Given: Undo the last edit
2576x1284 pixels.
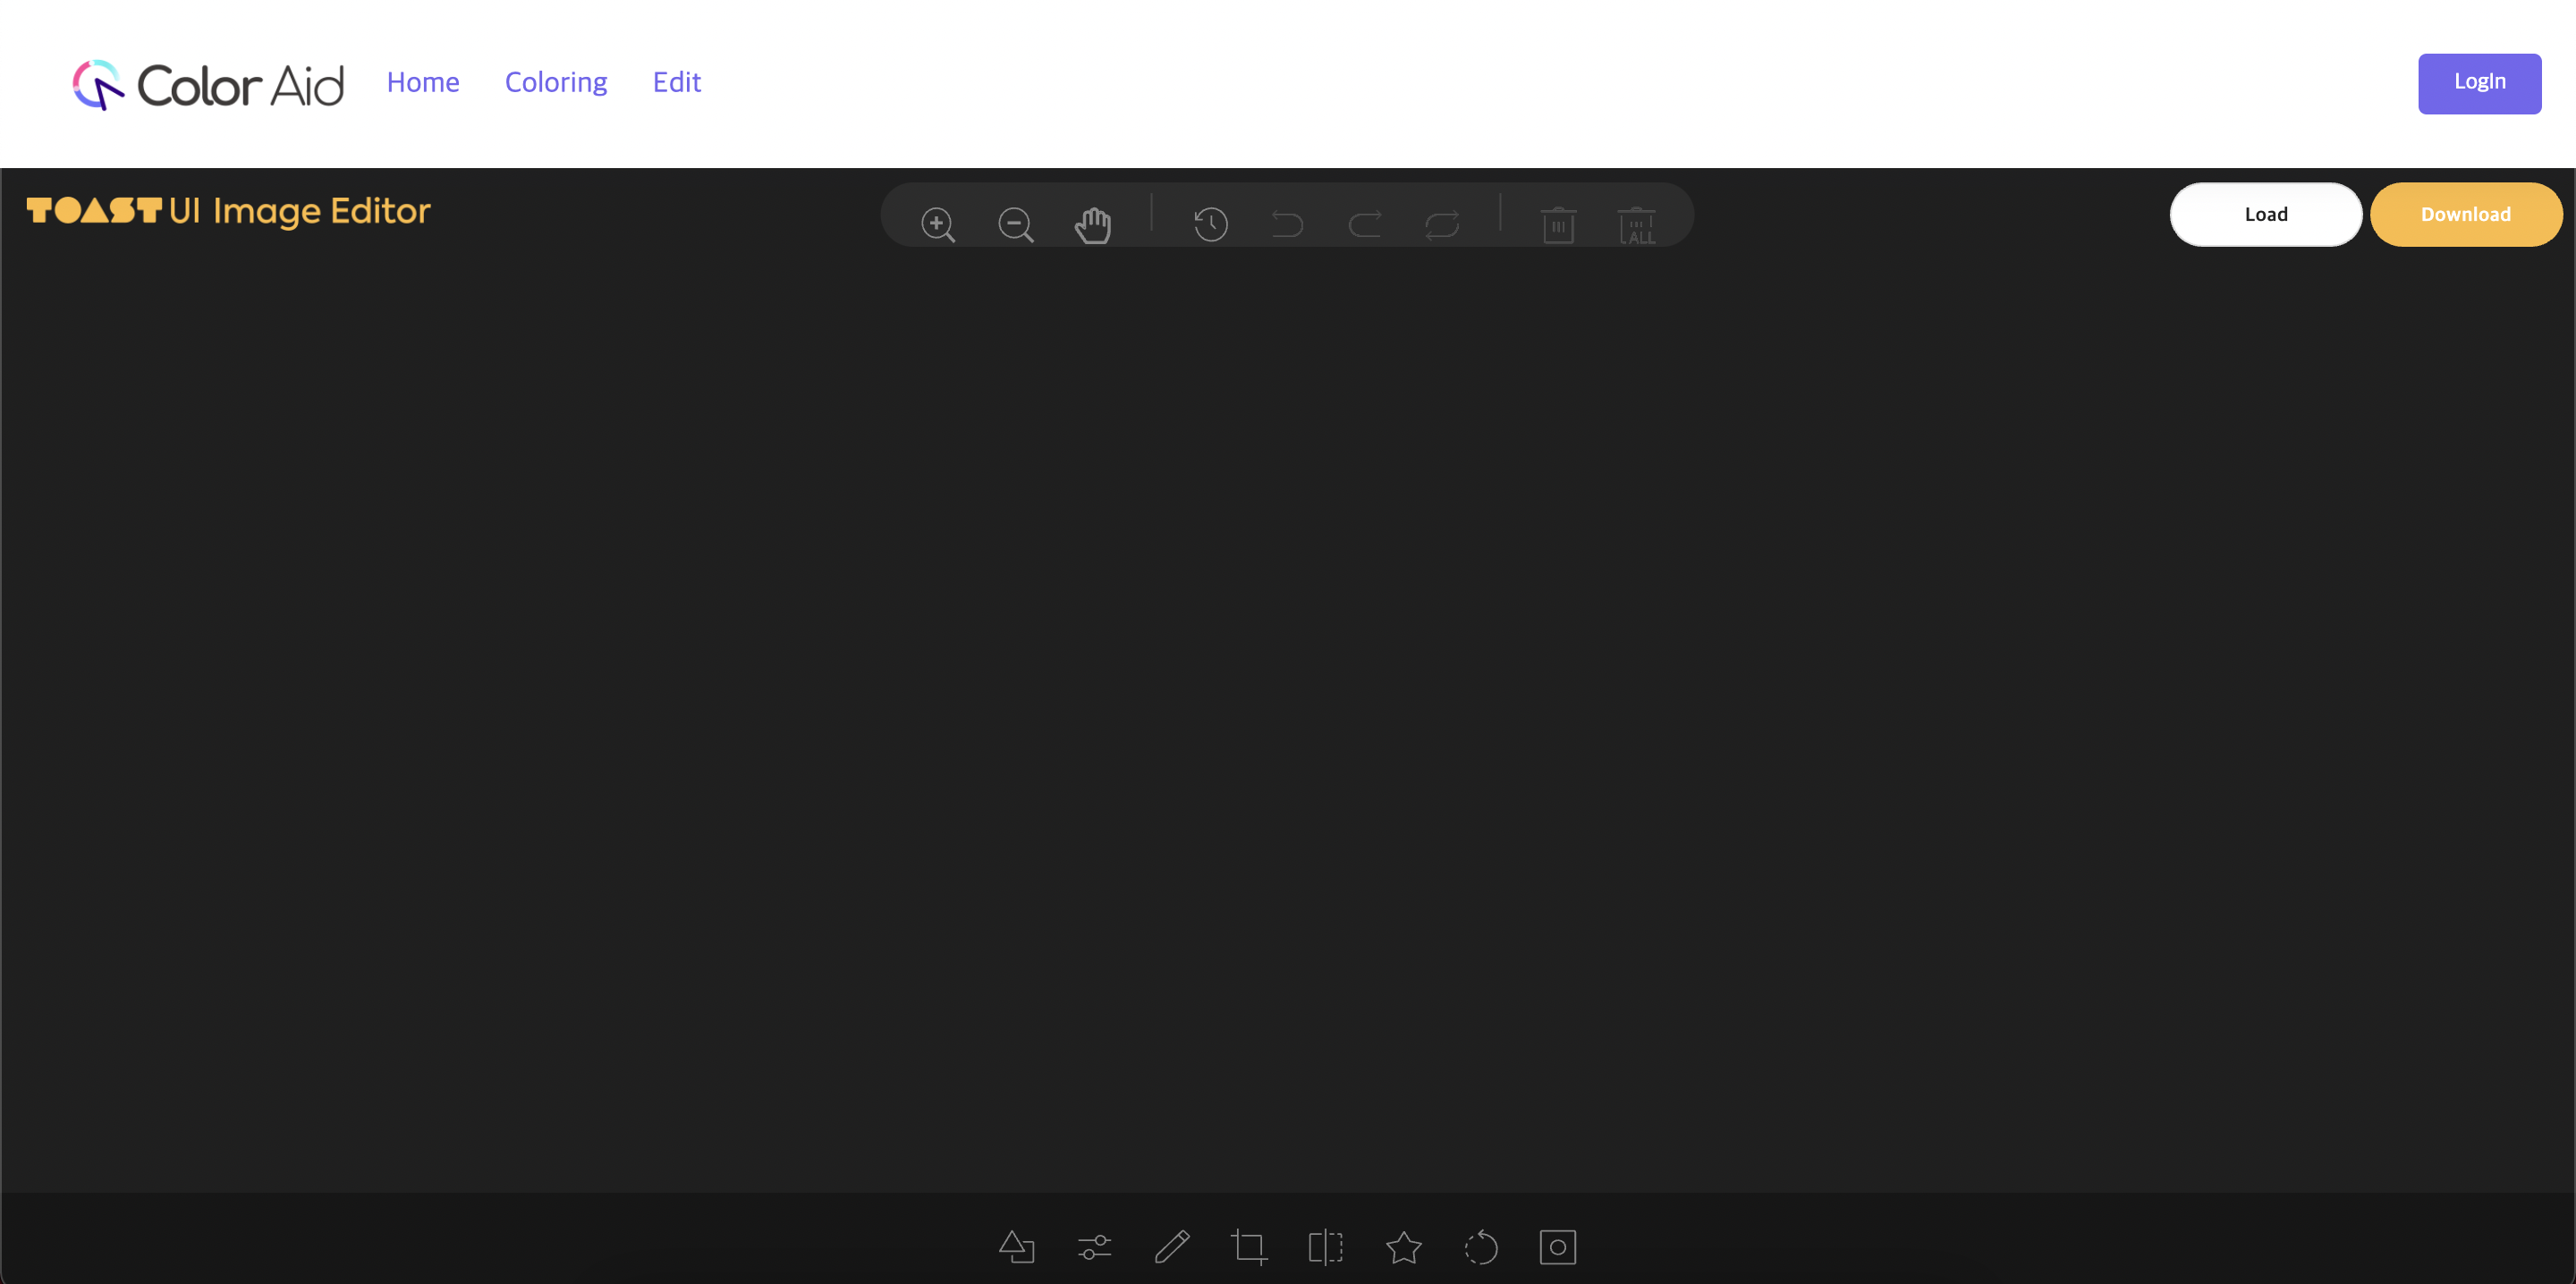Looking at the screenshot, I should pyautogui.click(x=1288, y=224).
